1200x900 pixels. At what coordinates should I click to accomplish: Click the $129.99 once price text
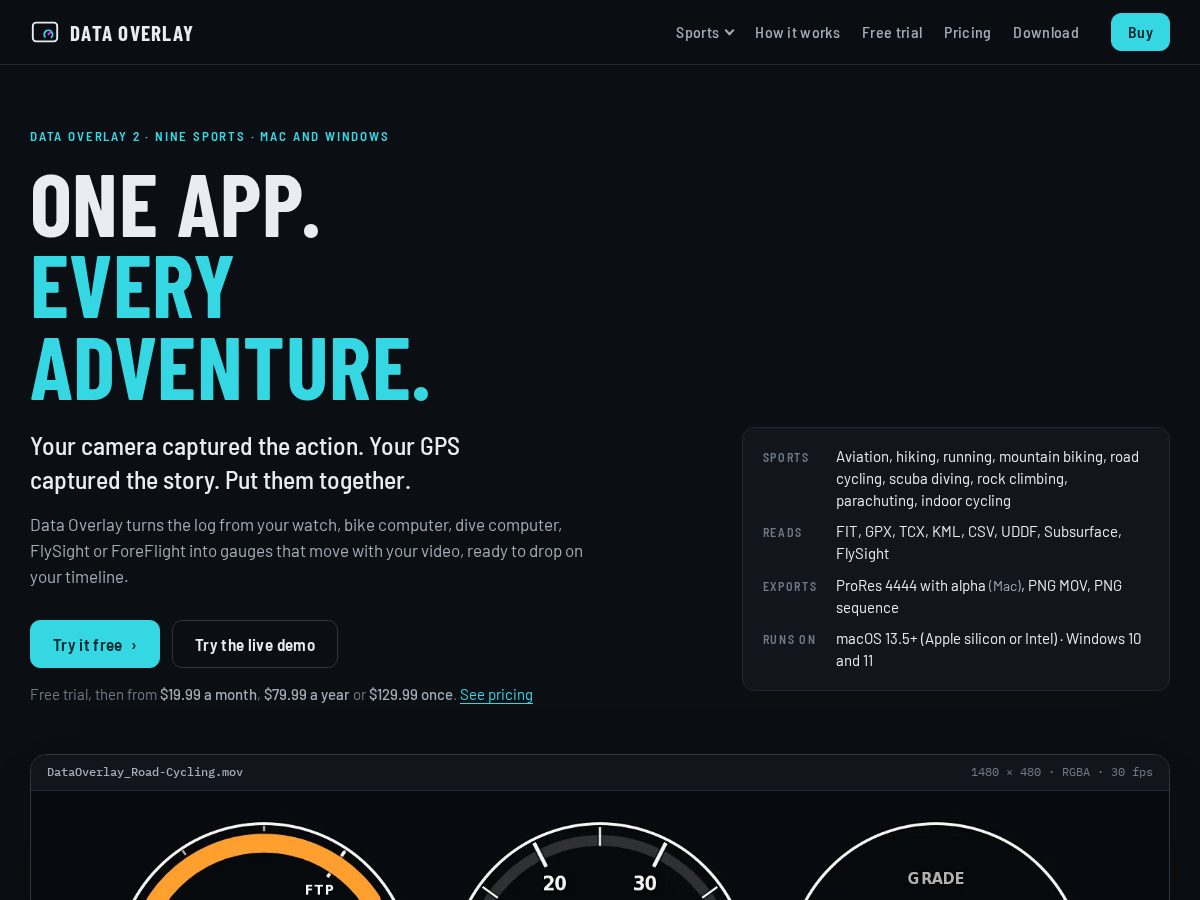tap(411, 694)
